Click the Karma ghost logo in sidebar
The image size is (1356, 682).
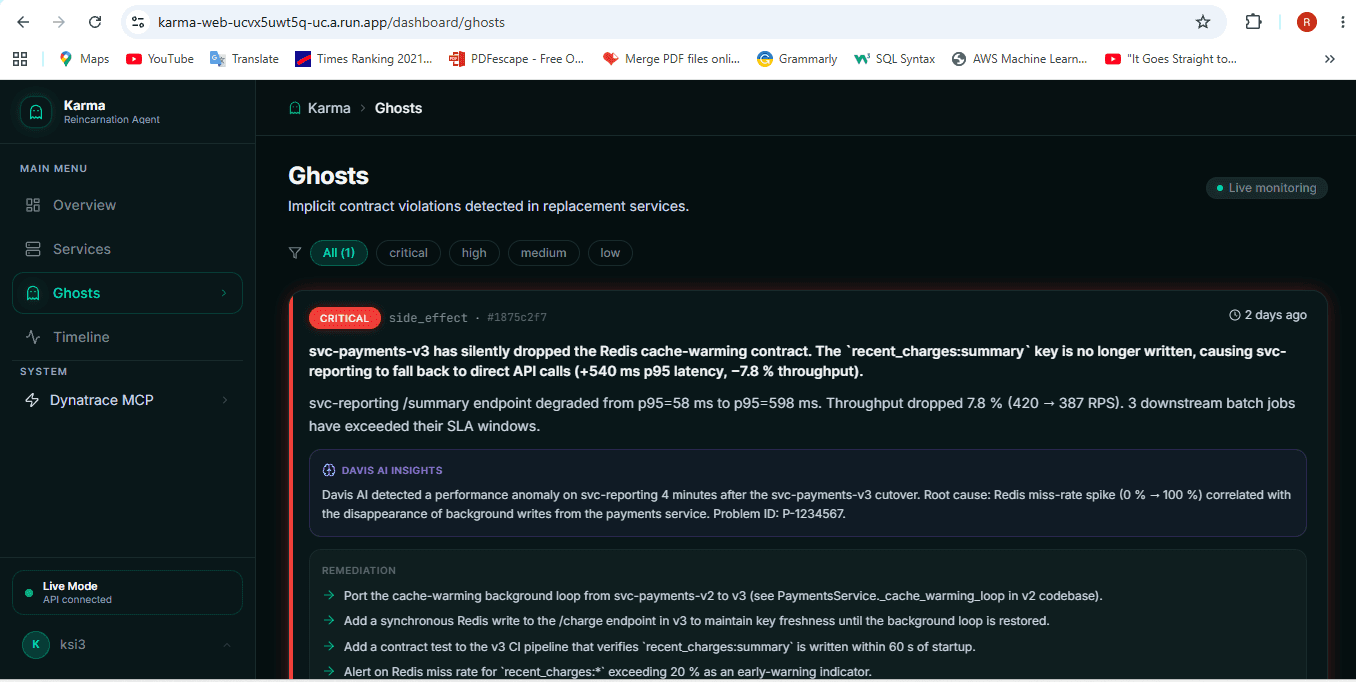point(36,112)
